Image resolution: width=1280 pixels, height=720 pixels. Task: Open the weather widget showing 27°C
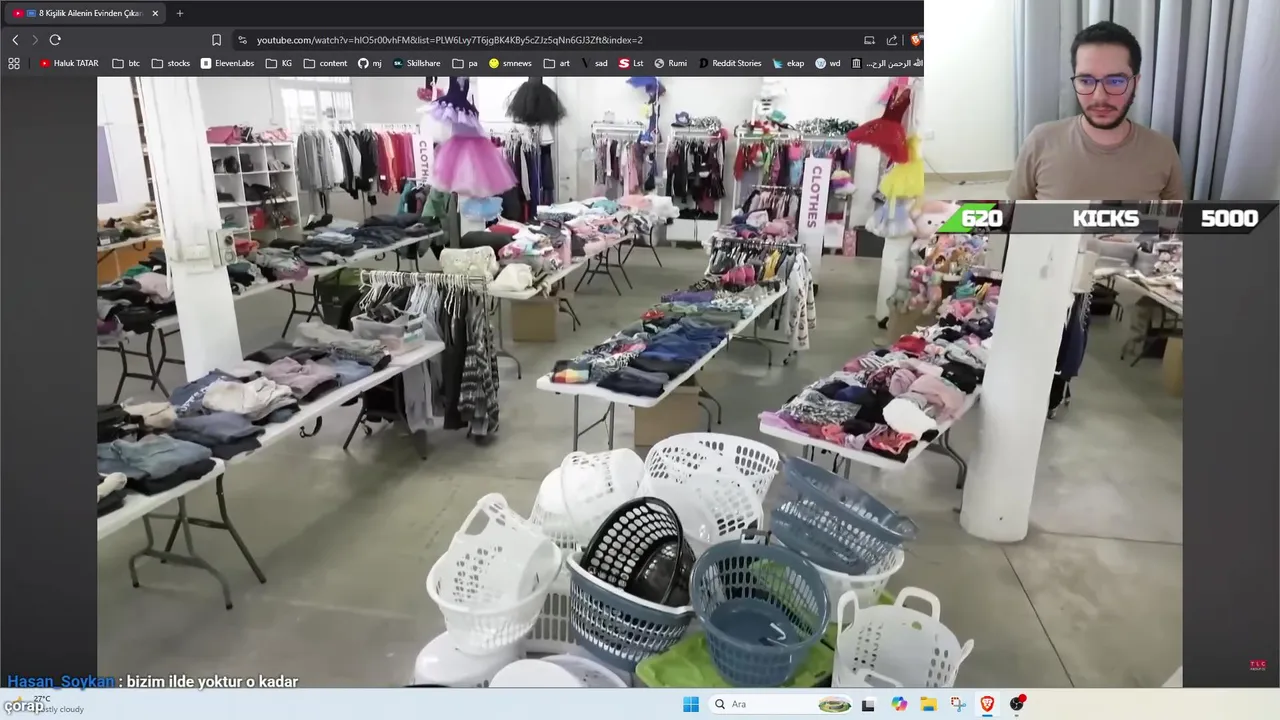pyautogui.click(x=45, y=704)
